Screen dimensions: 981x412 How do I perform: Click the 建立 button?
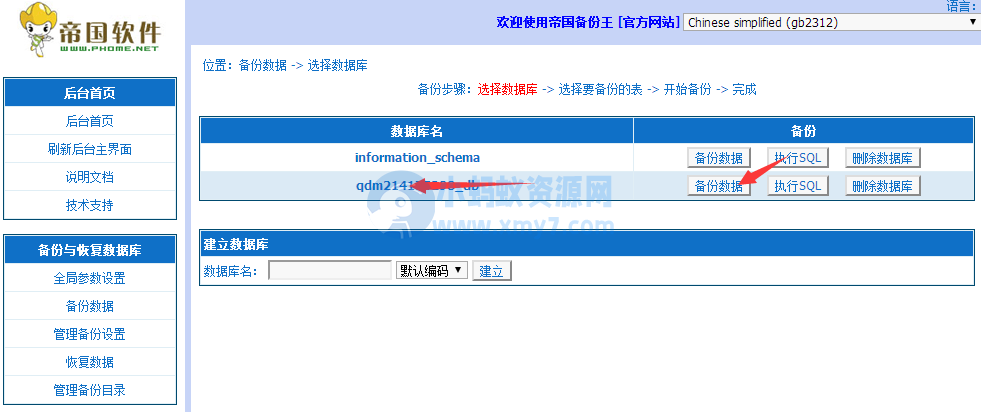click(x=492, y=271)
